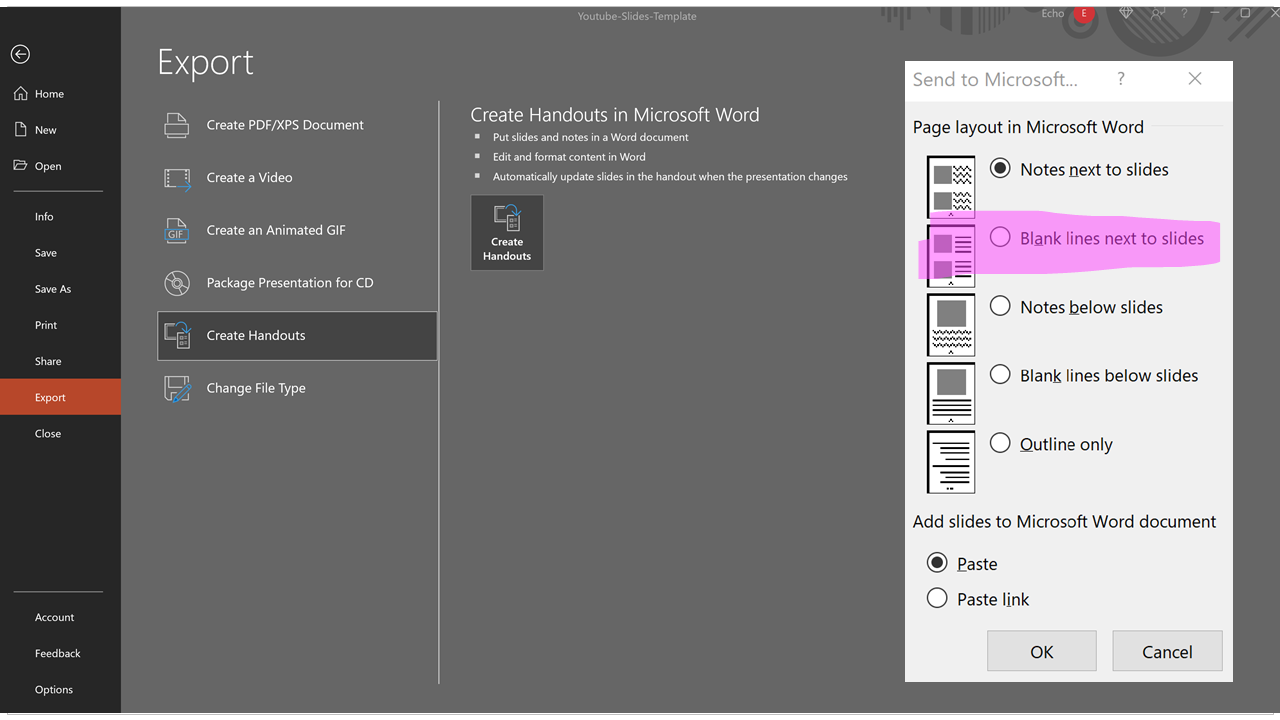Click the Create PDF/XPS Document icon
1280x720 pixels.
pyautogui.click(x=176, y=125)
